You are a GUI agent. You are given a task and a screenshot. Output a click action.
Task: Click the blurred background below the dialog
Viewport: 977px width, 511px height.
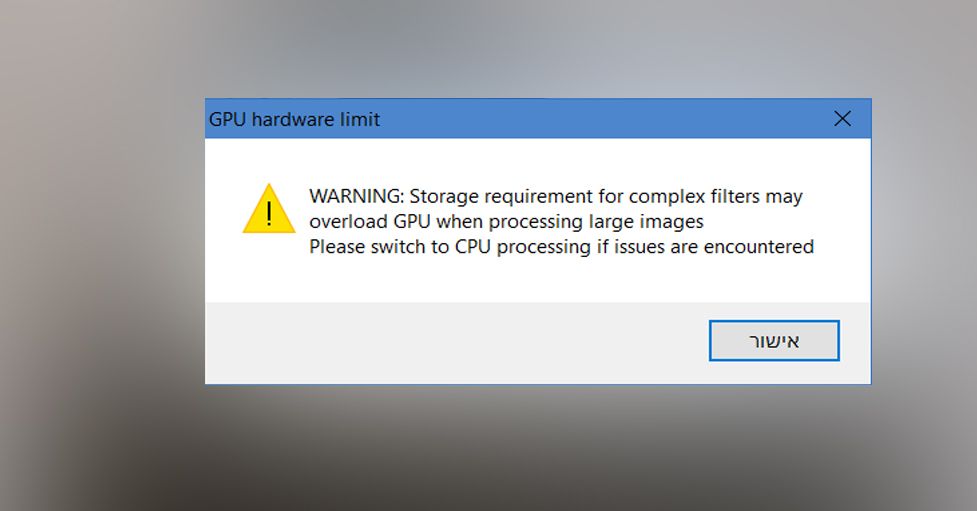pyautogui.click(x=500, y=450)
